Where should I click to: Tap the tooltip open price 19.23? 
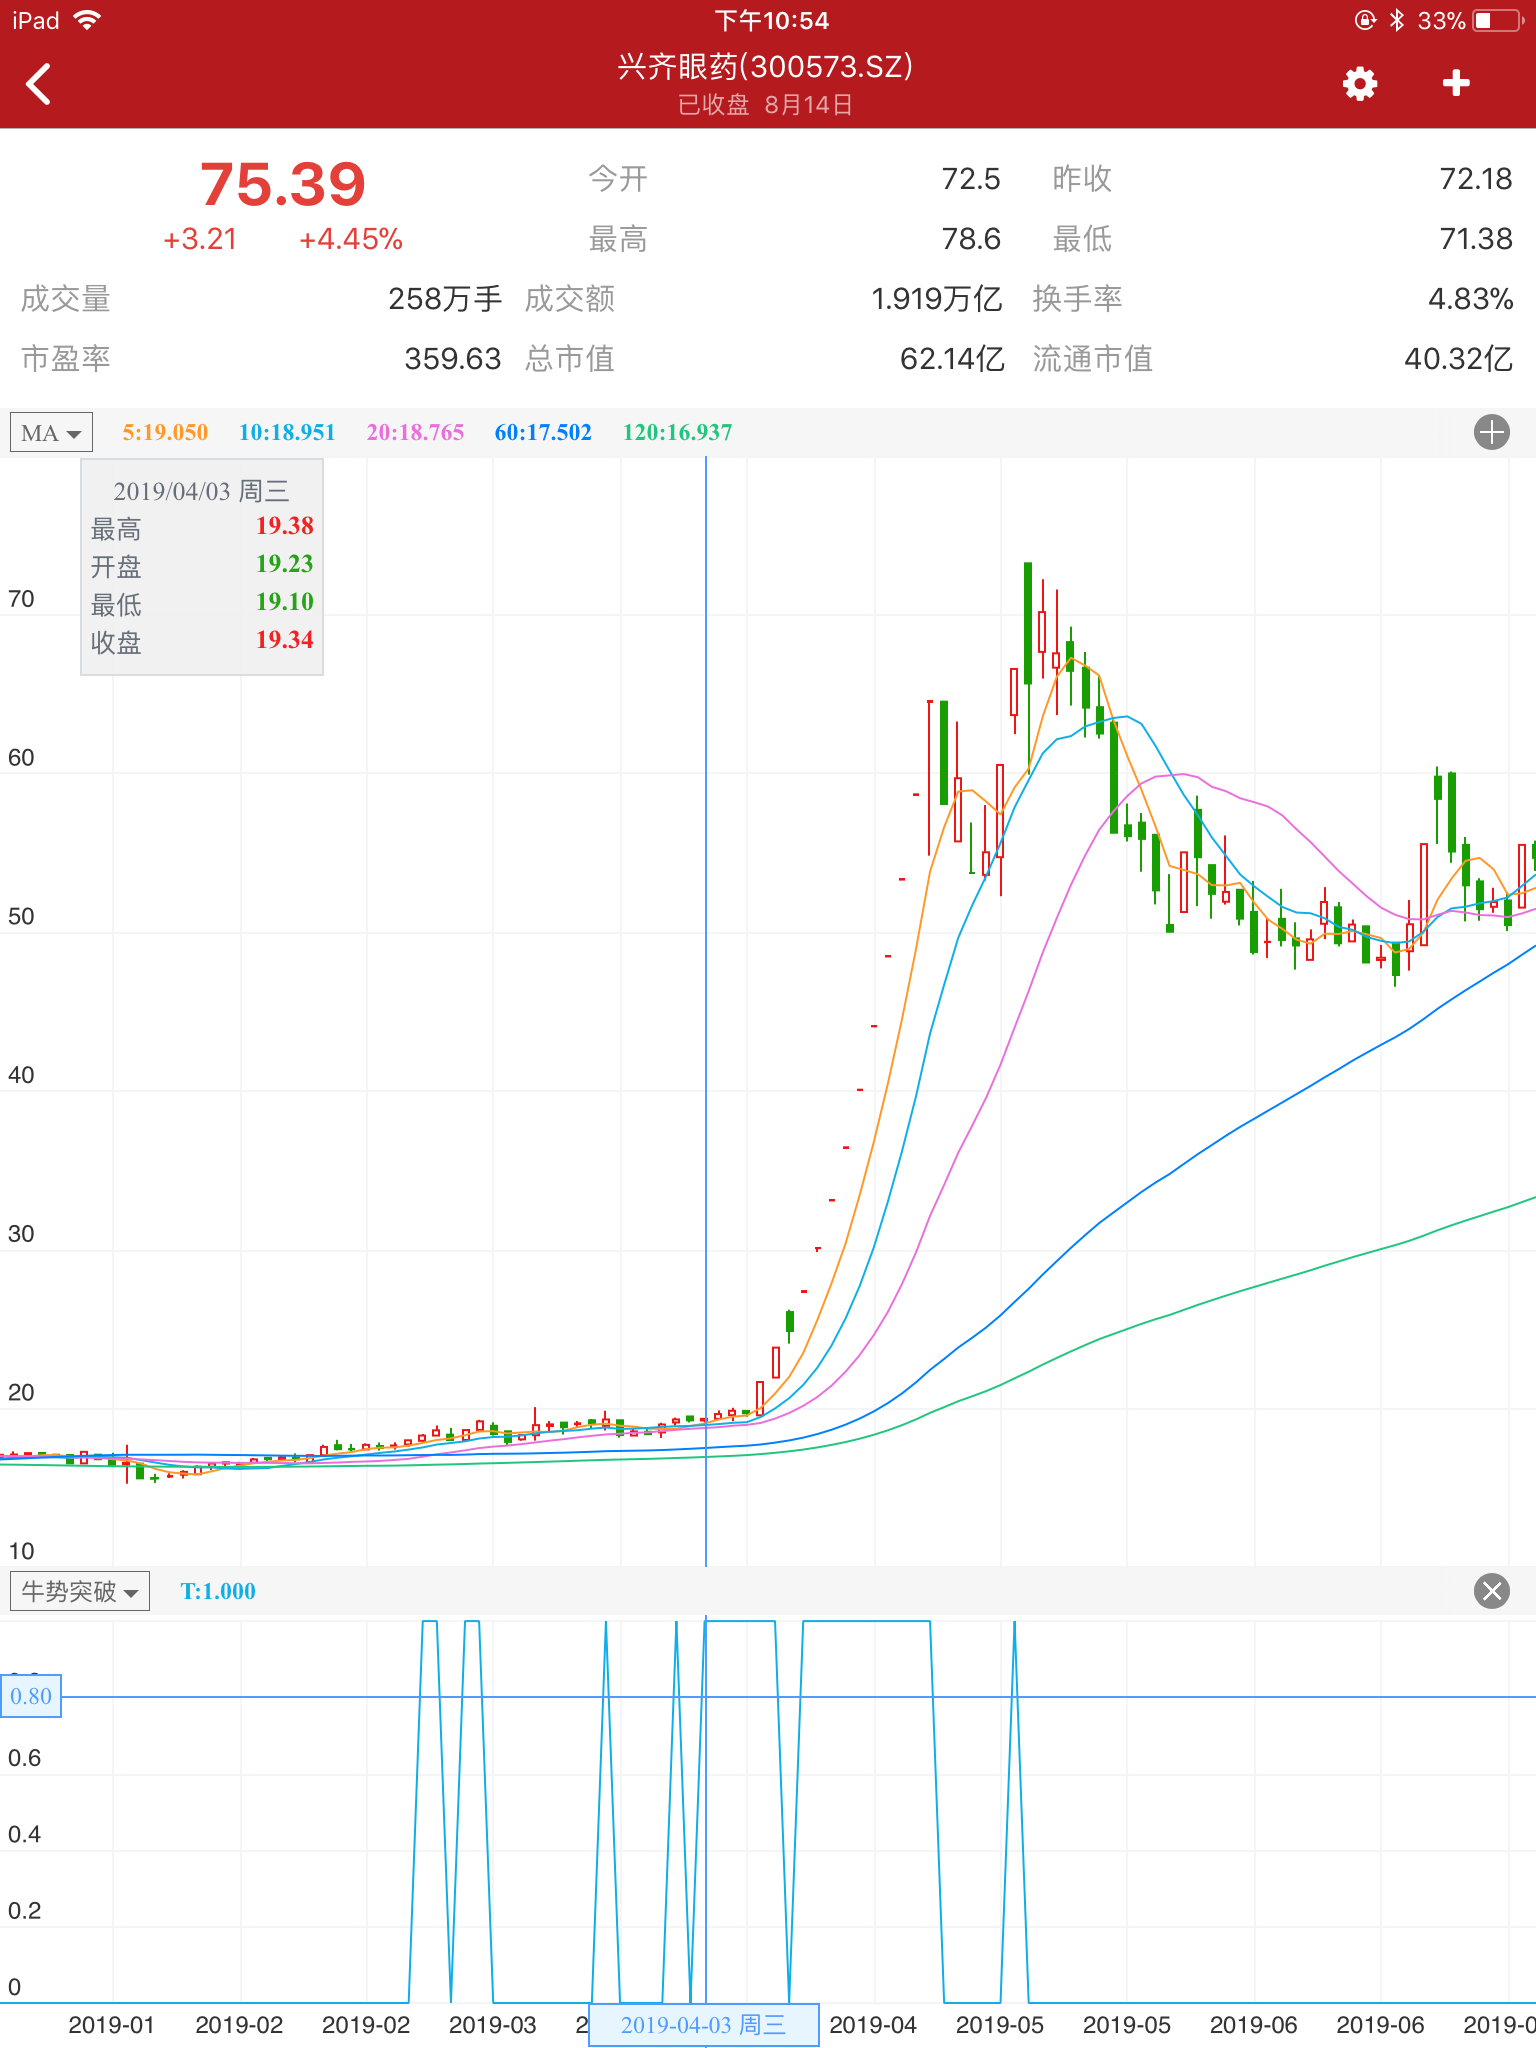[x=285, y=564]
